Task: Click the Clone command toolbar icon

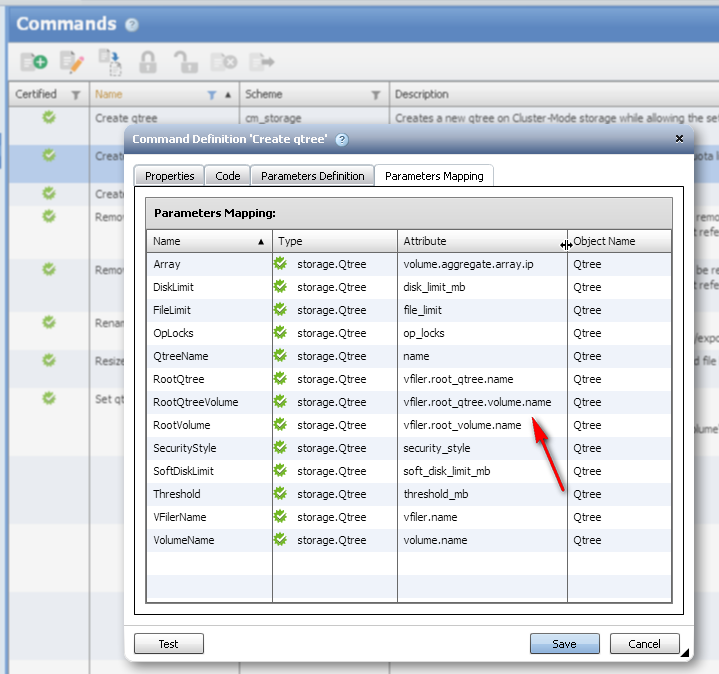Action: pos(110,62)
